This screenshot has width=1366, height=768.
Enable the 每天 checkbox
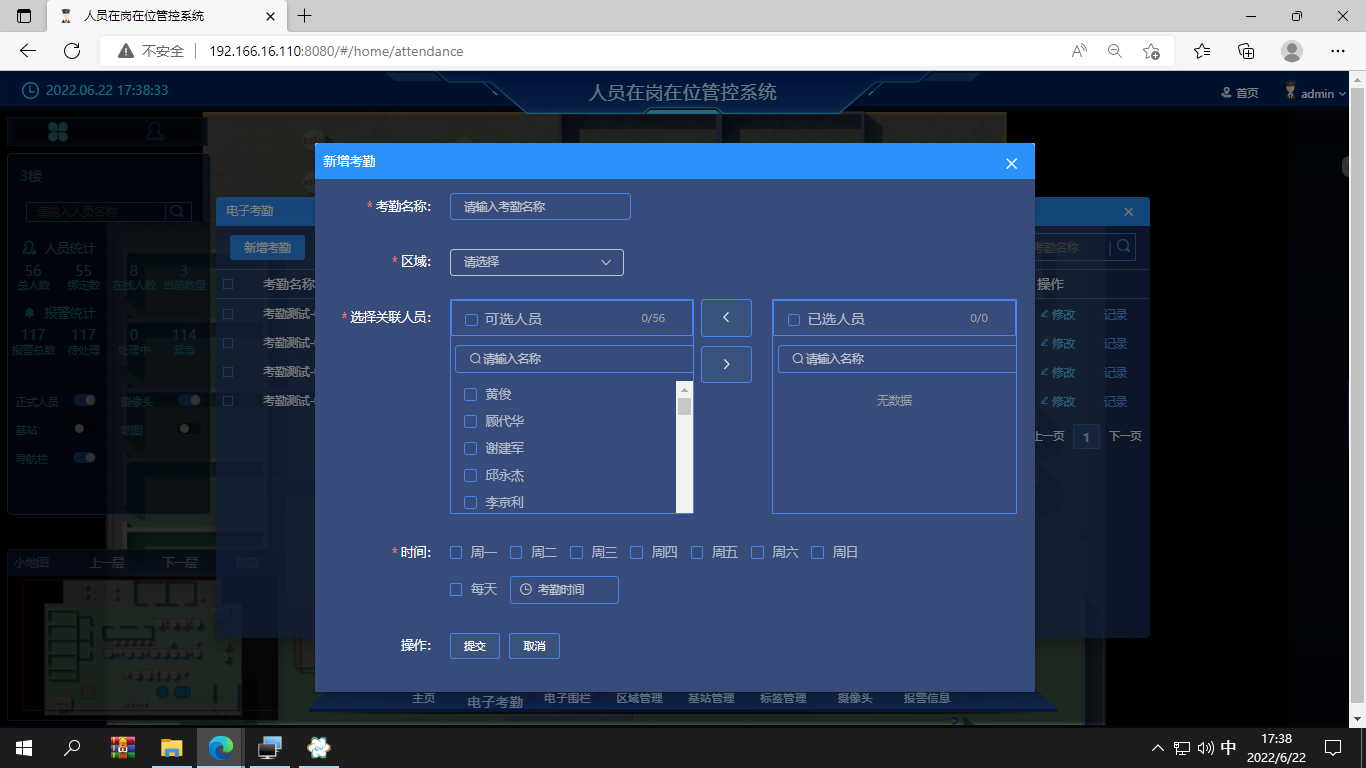(x=456, y=590)
